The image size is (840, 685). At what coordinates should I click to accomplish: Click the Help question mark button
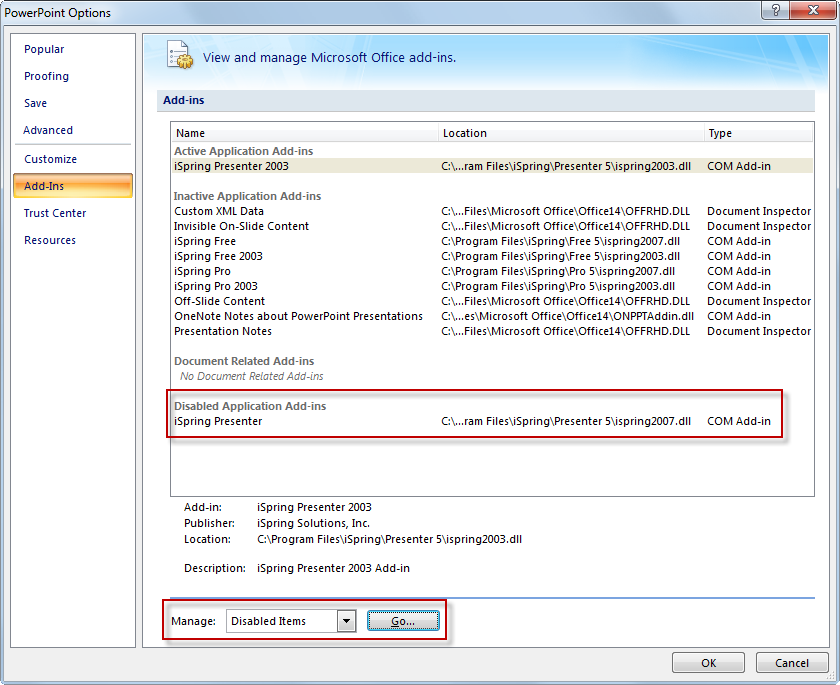tap(776, 10)
